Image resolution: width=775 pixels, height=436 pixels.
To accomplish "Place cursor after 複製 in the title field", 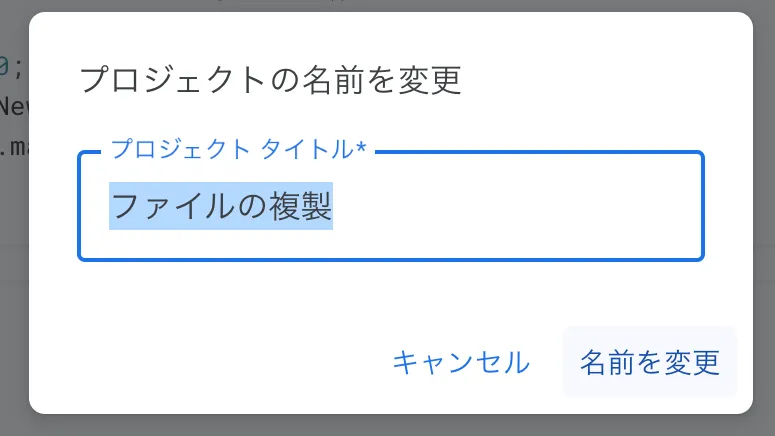I will tap(334, 207).
